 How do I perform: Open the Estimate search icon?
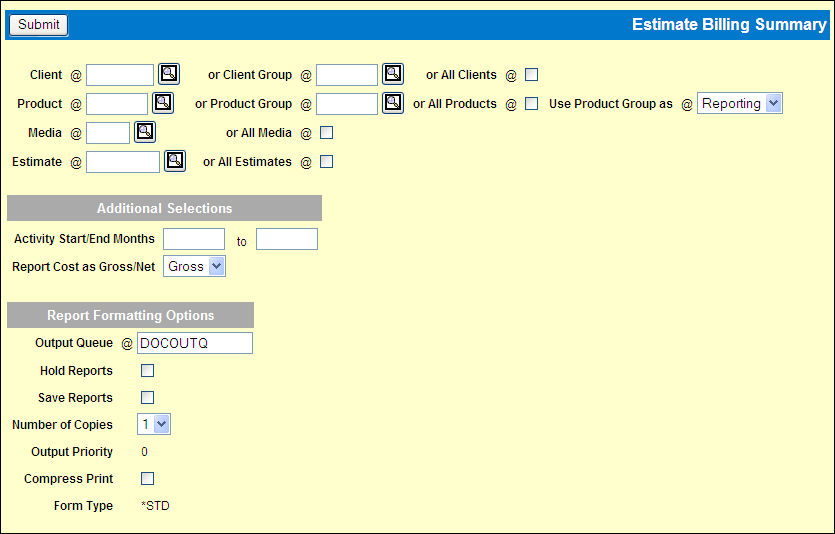coord(175,161)
